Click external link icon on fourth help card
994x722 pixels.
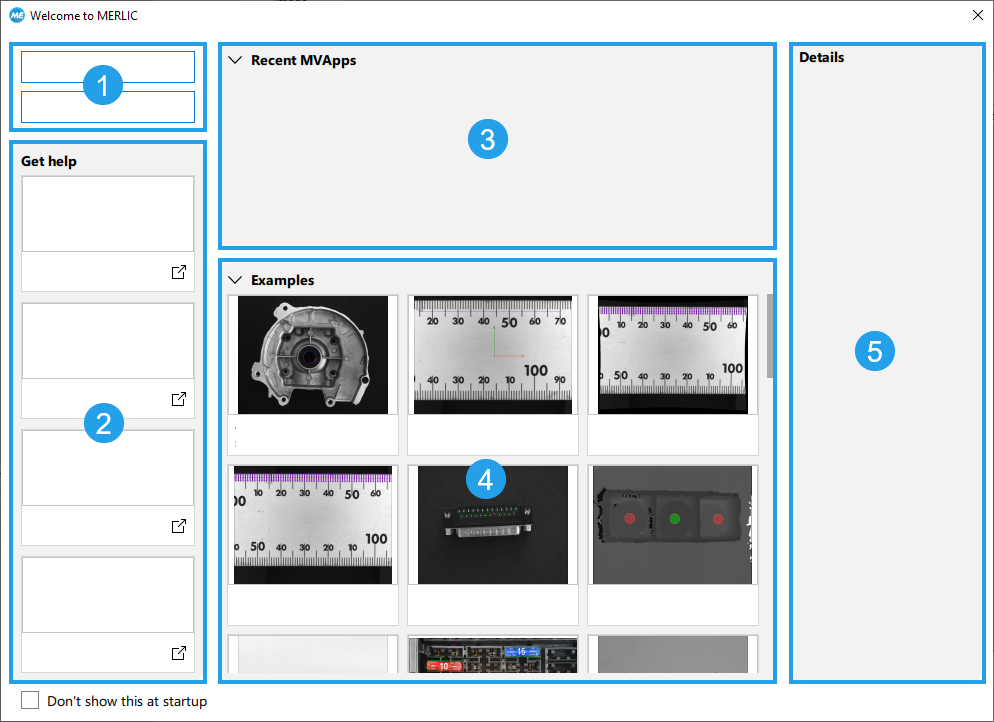coord(179,653)
